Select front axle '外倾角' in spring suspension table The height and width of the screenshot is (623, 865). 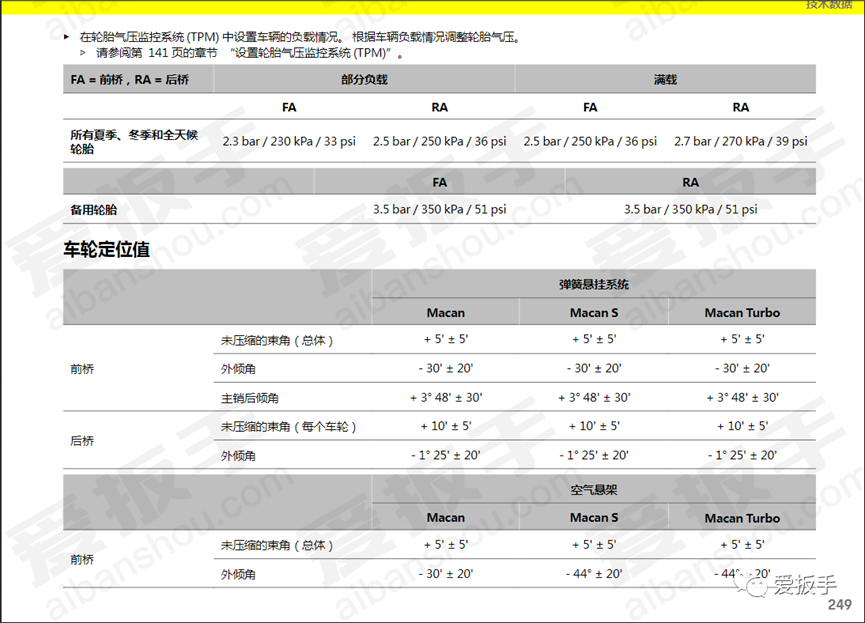pos(238,369)
